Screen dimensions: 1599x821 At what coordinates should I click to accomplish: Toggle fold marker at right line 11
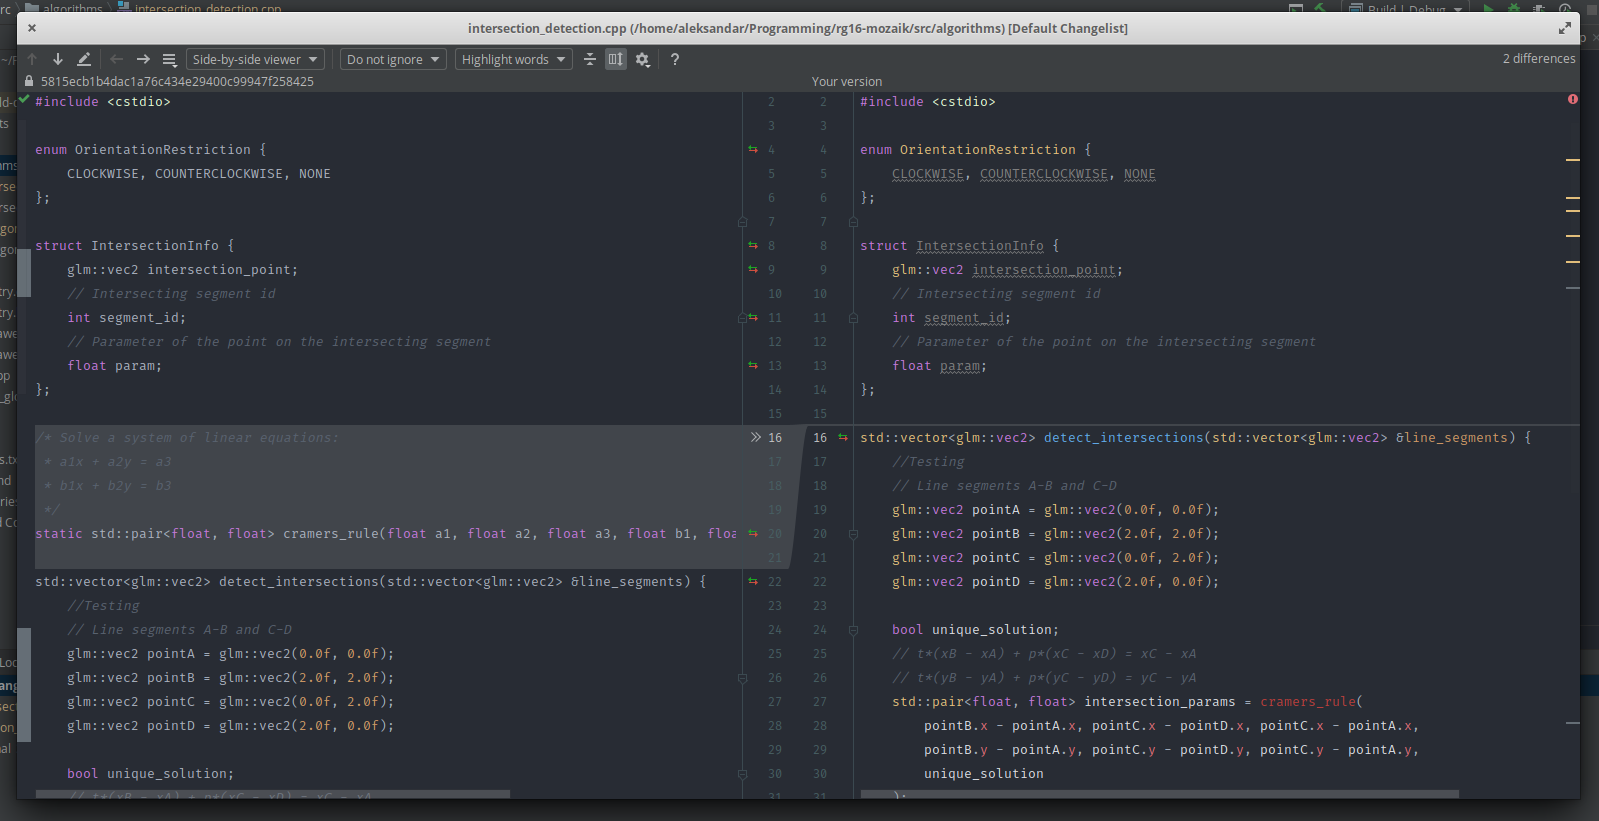click(x=853, y=318)
